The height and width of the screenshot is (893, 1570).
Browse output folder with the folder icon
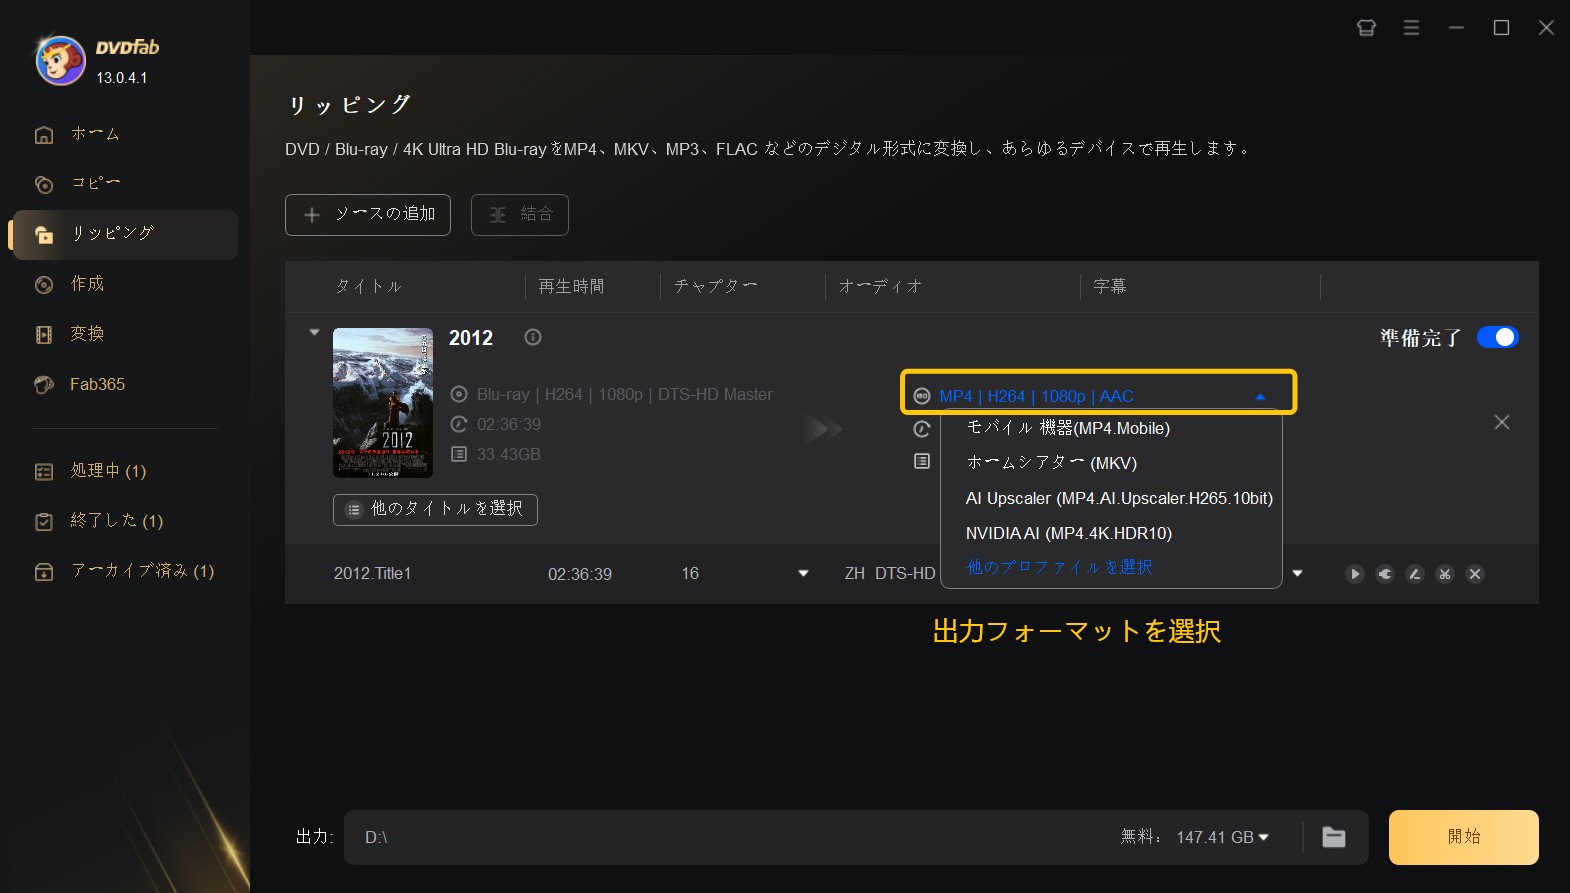[x=1334, y=837]
